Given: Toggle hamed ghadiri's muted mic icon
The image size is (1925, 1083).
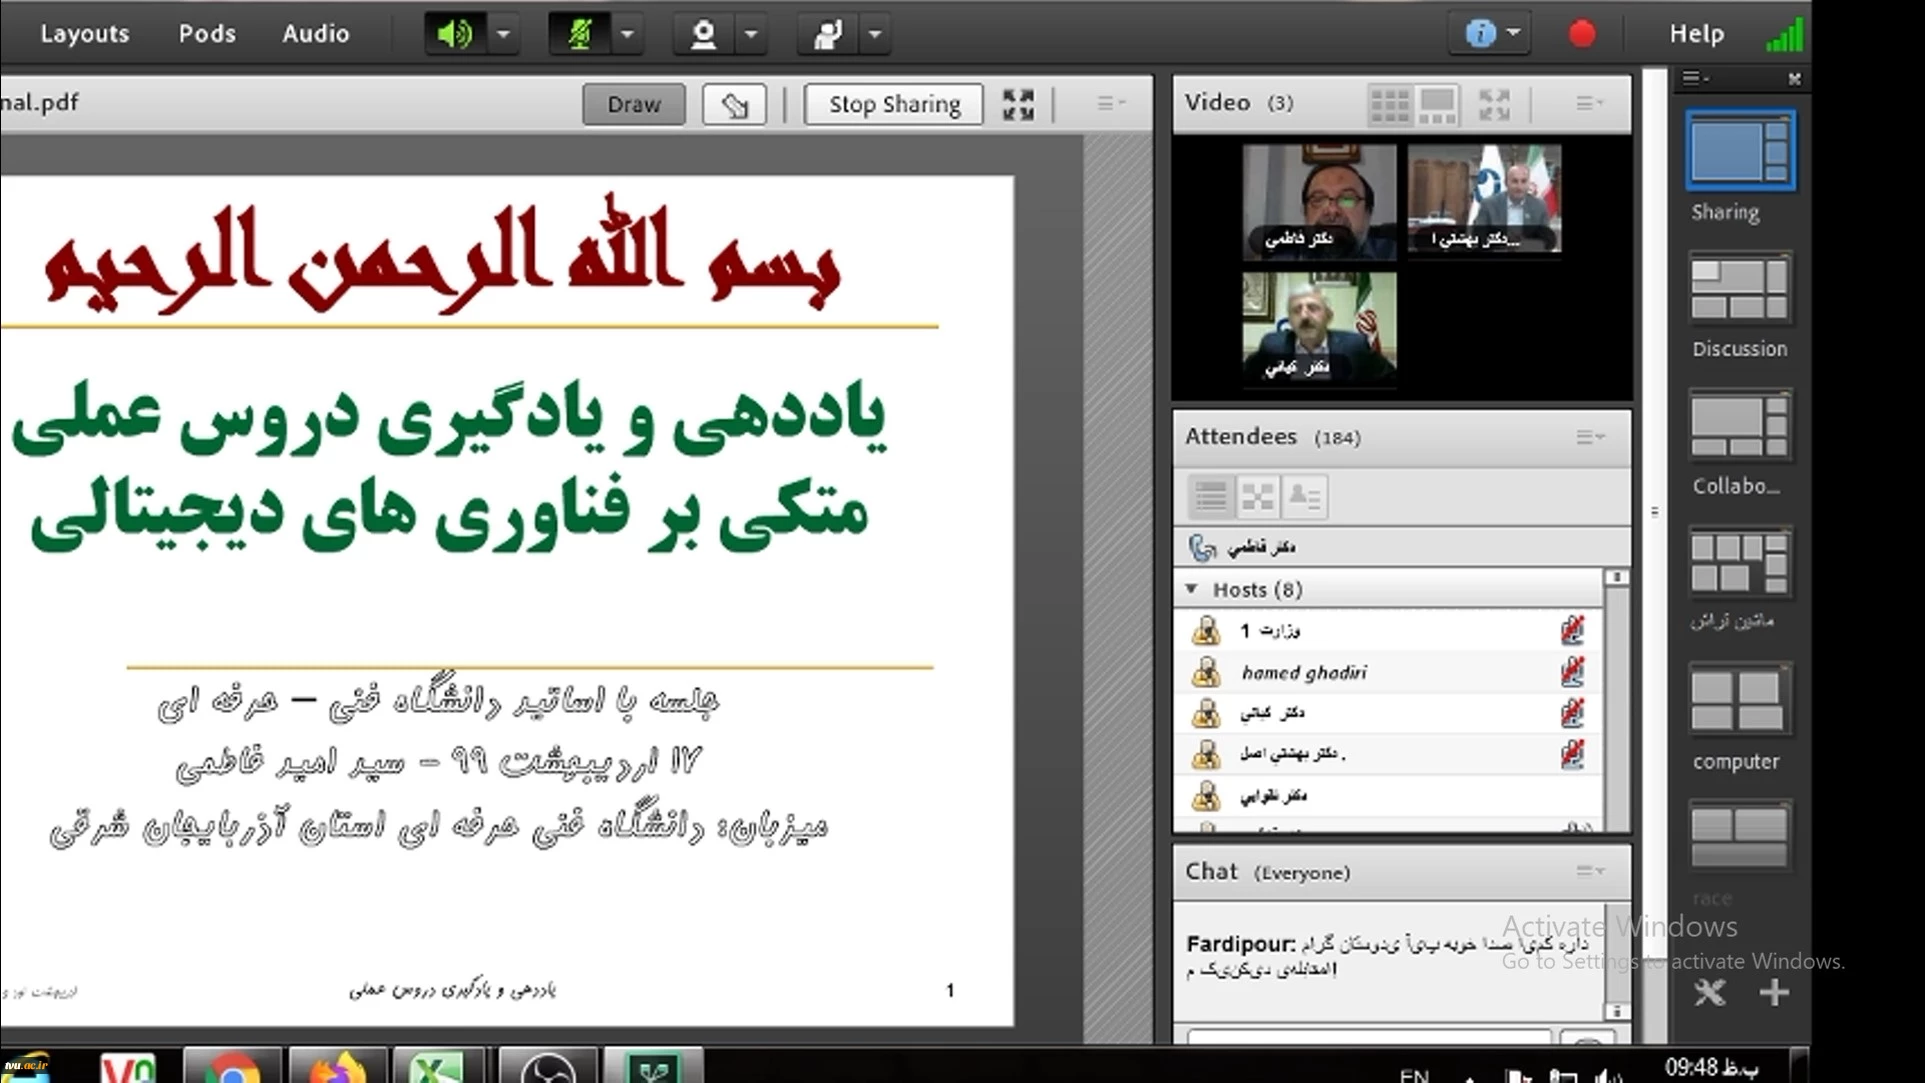Looking at the screenshot, I should [x=1572, y=672].
